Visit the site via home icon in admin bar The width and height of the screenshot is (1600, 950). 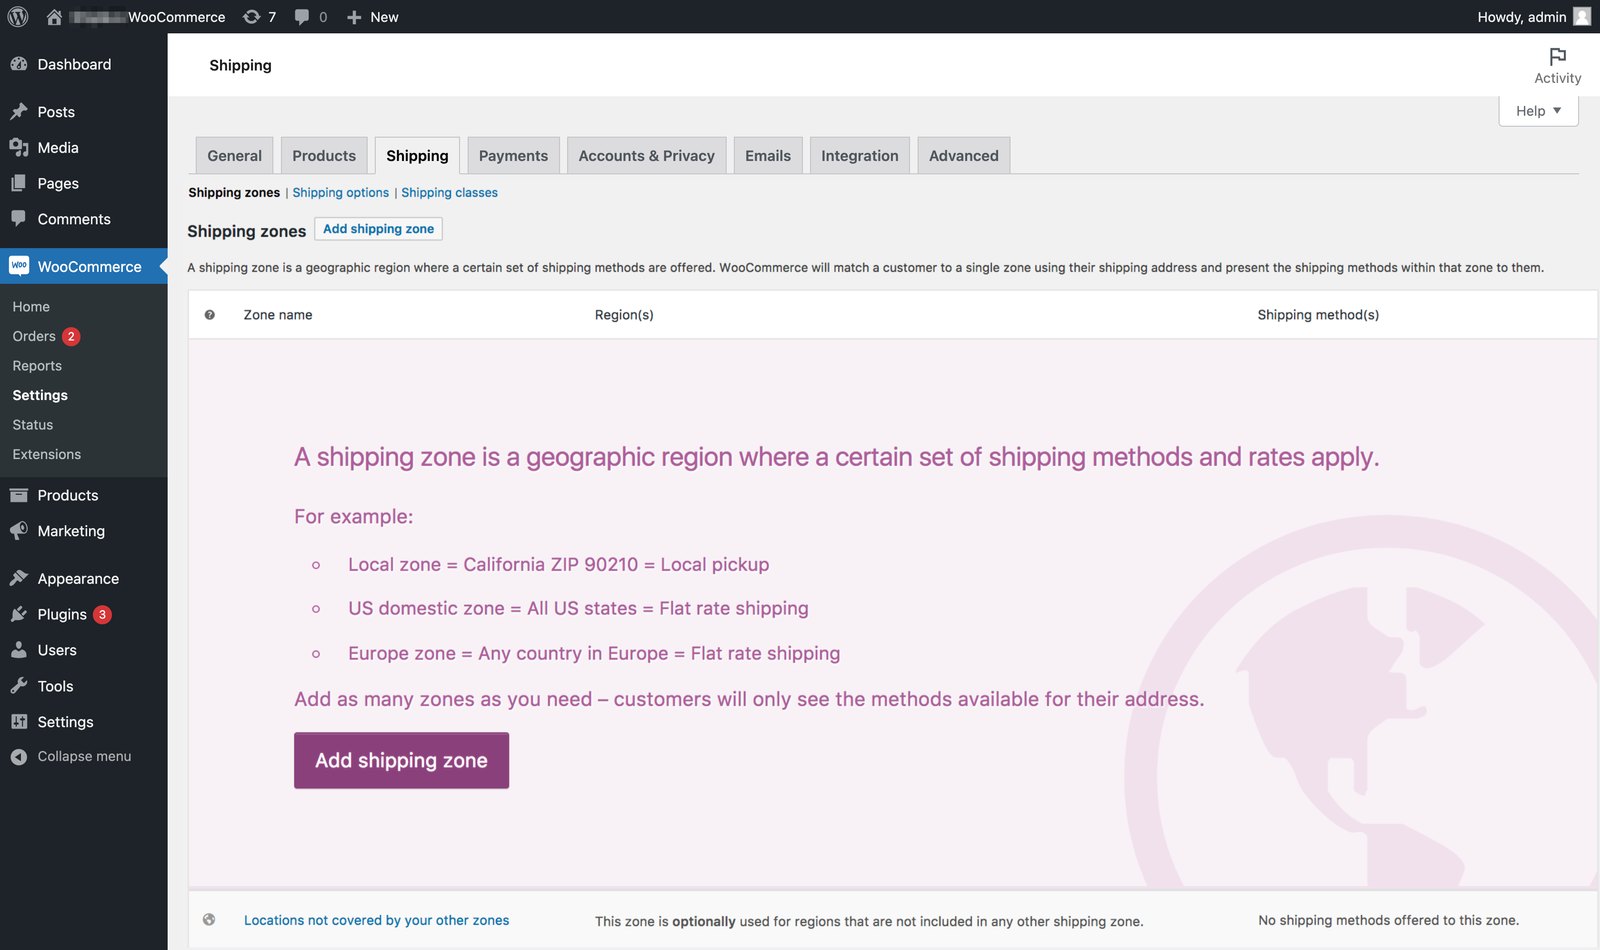click(x=54, y=16)
